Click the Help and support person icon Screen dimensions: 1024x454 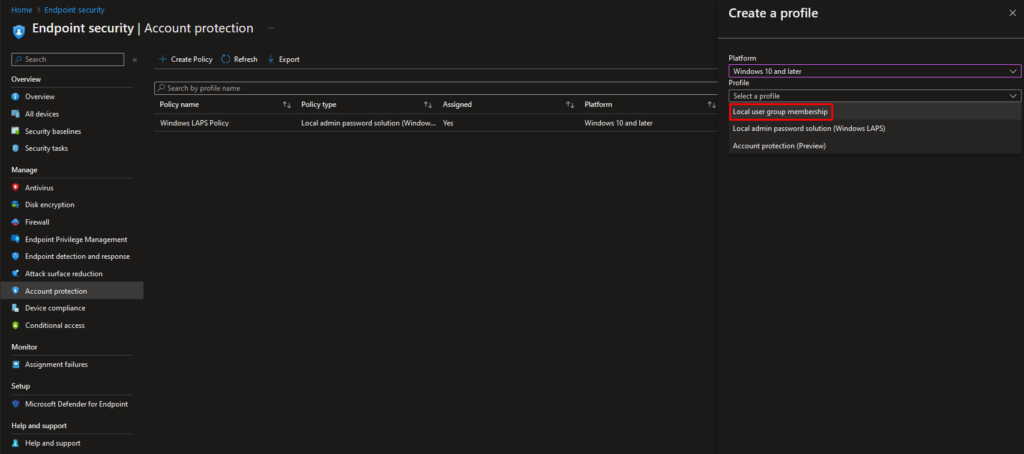16,443
